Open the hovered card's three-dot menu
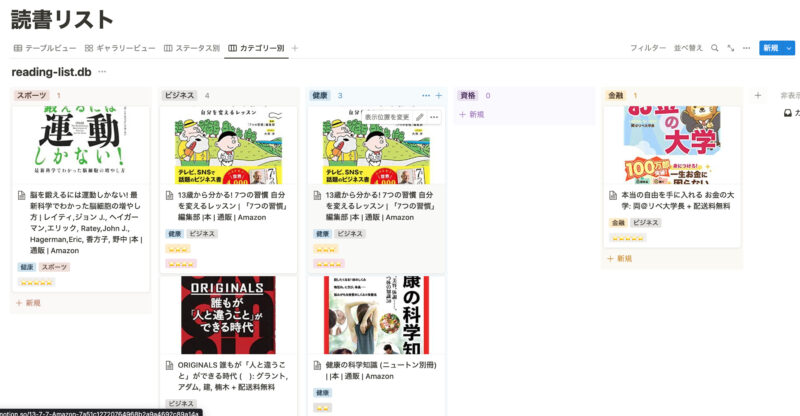The width and height of the screenshot is (800, 416). point(434,117)
